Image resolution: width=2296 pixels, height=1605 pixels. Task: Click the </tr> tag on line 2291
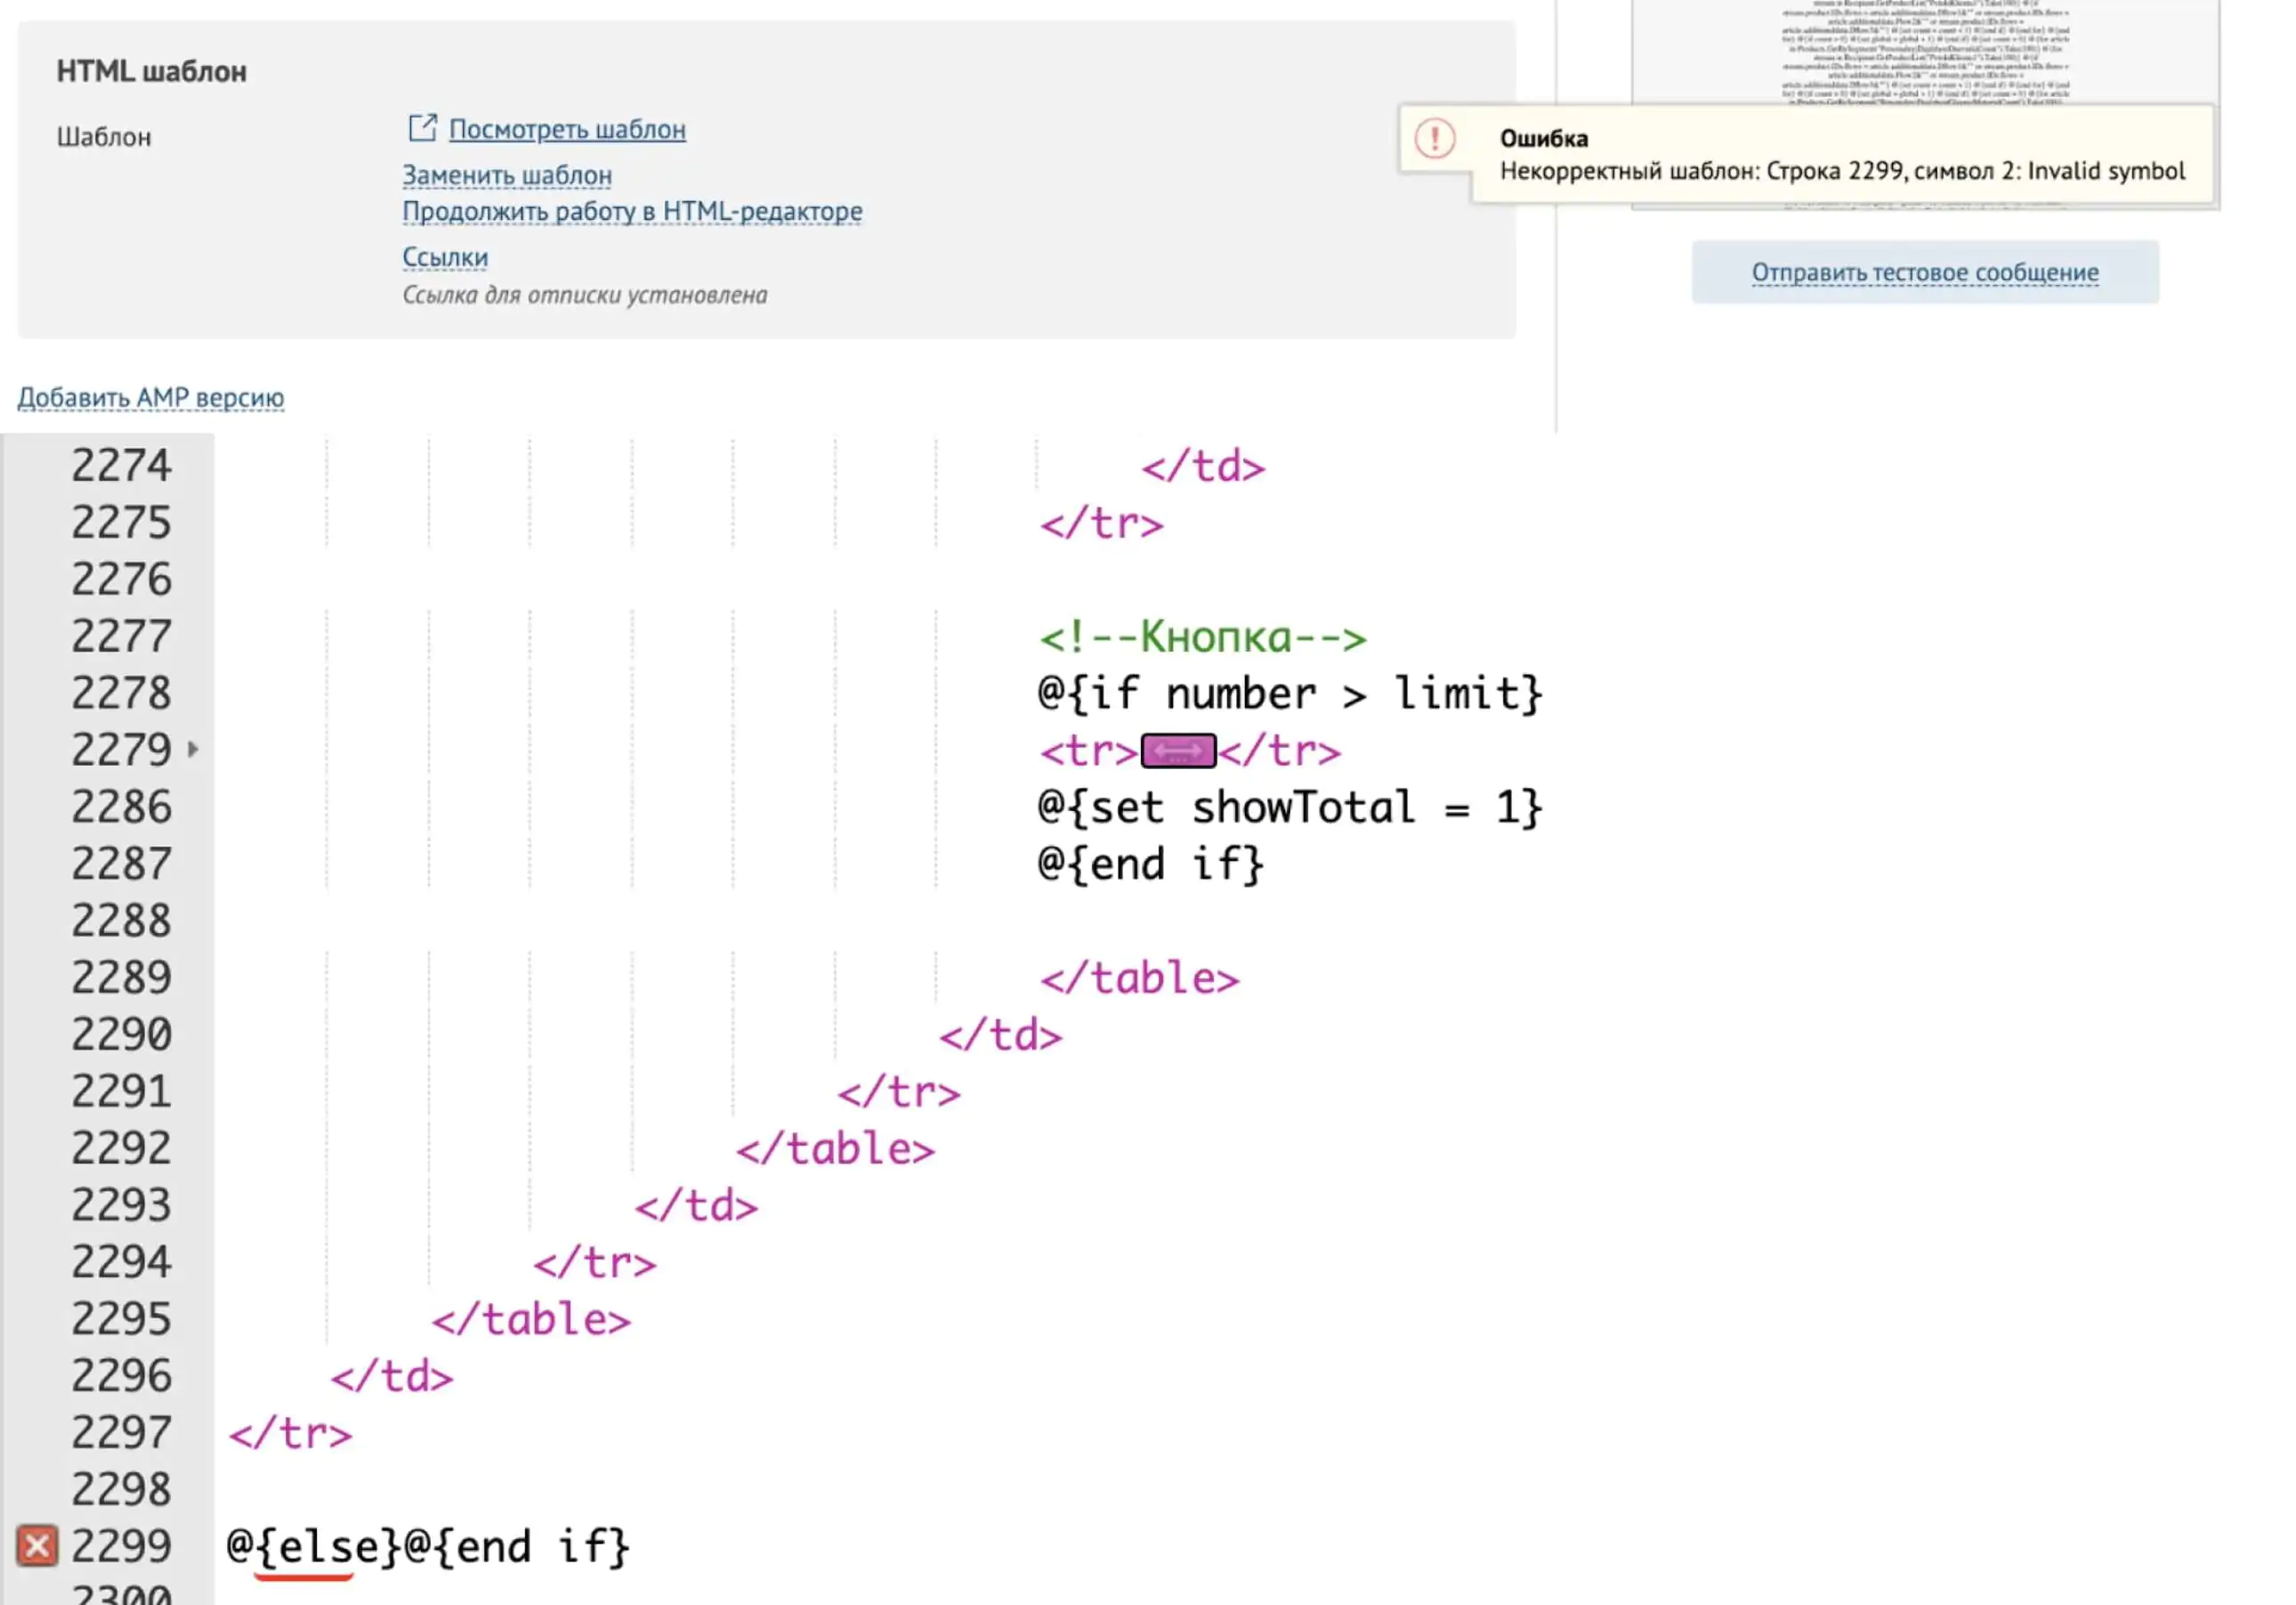pos(899,1092)
